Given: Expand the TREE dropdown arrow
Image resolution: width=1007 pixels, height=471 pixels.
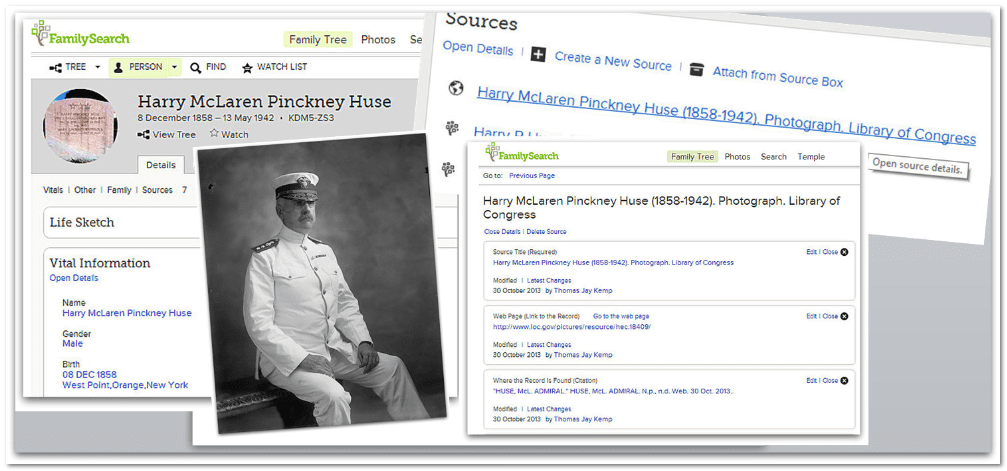Looking at the screenshot, I should tap(98, 67).
